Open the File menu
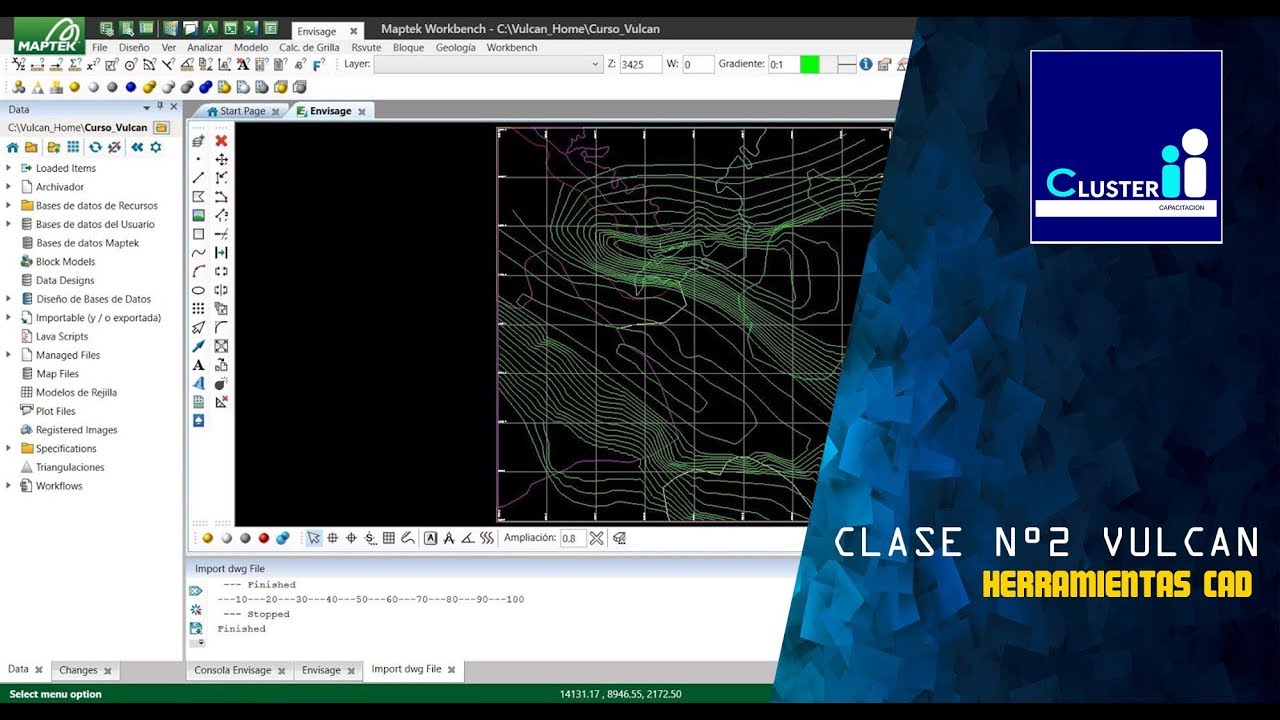The image size is (1280, 720). [100, 47]
